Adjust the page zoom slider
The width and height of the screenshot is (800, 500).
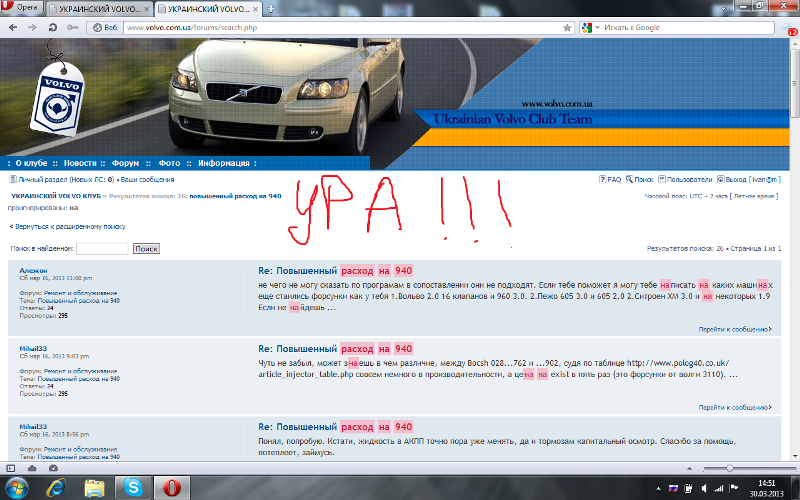click(x=730, y=468)
